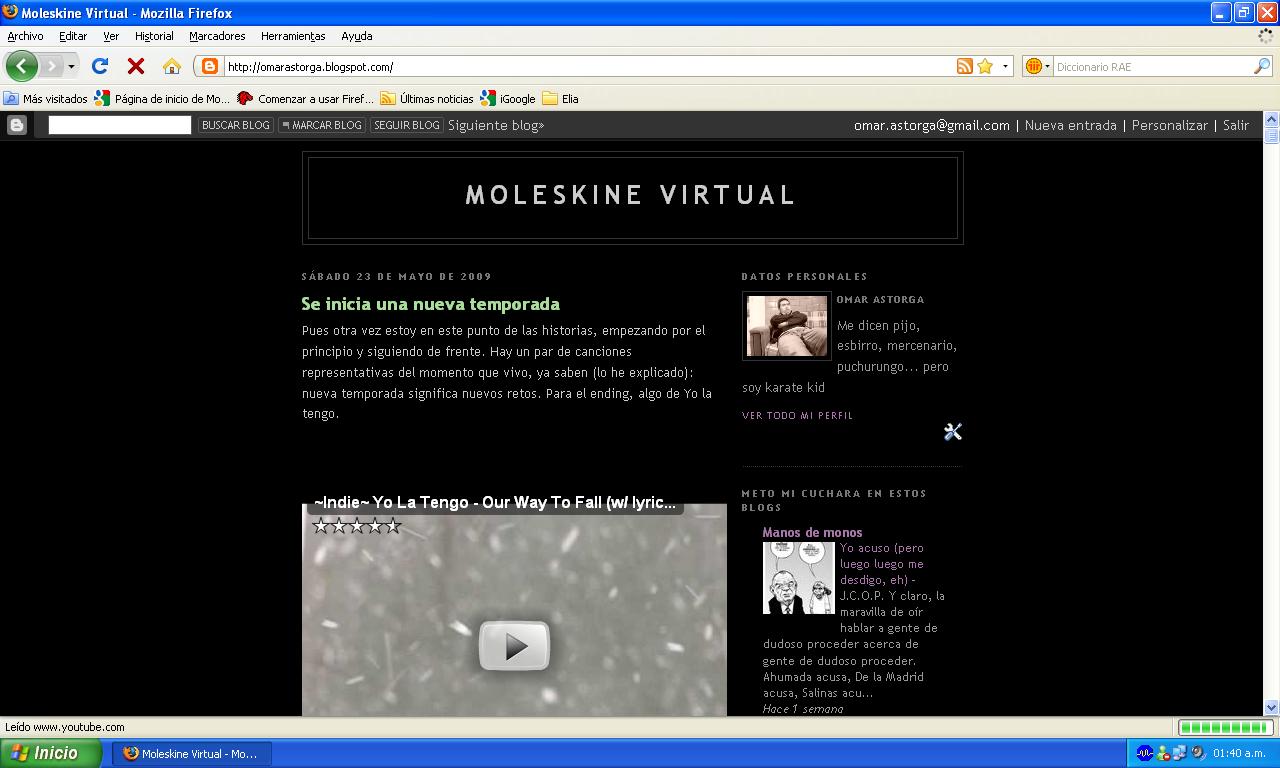Open the Archivo menu
Viewport: 1280px width, 768px height.
point(25,36)
